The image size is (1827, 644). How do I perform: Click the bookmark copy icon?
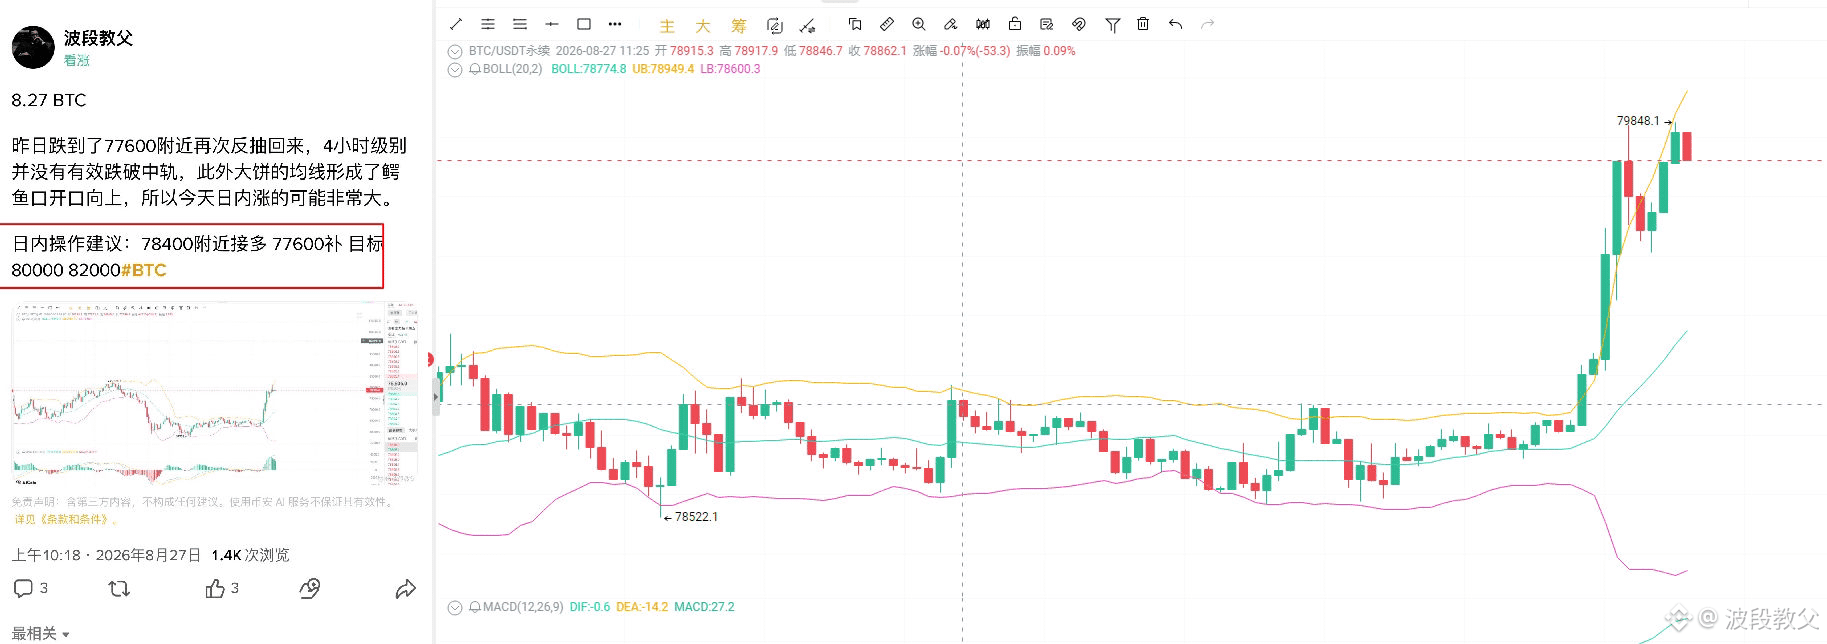pos(855,24)
